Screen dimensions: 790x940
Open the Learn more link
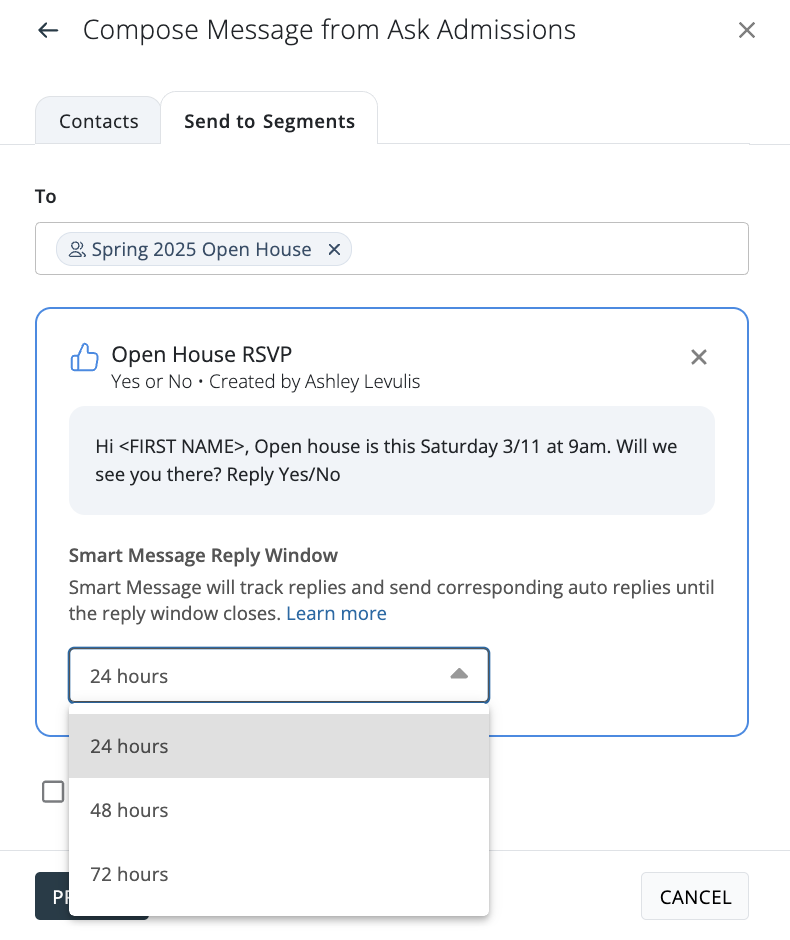point(336,613)
